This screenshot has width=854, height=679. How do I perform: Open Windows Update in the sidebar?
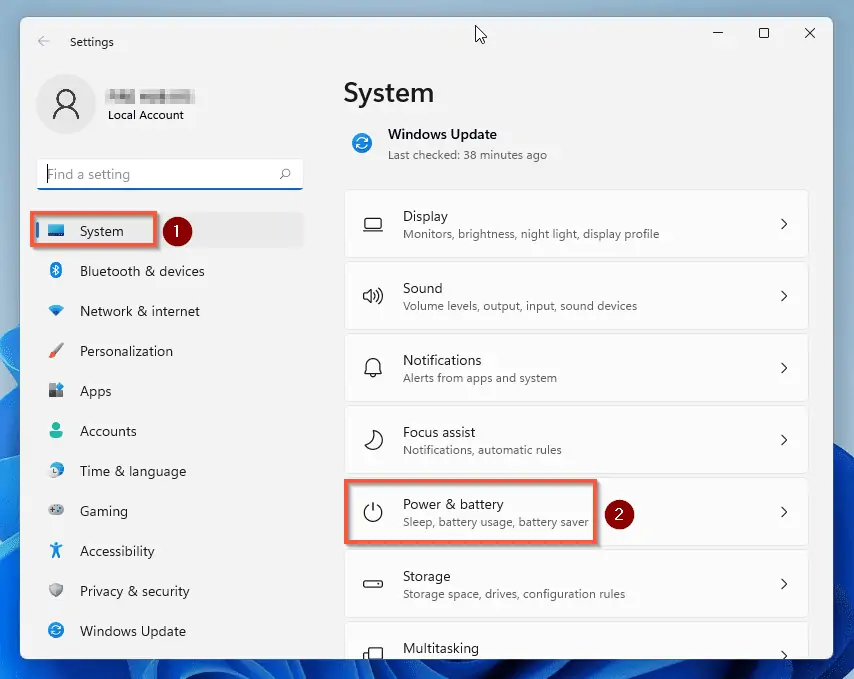click(133, 631)
